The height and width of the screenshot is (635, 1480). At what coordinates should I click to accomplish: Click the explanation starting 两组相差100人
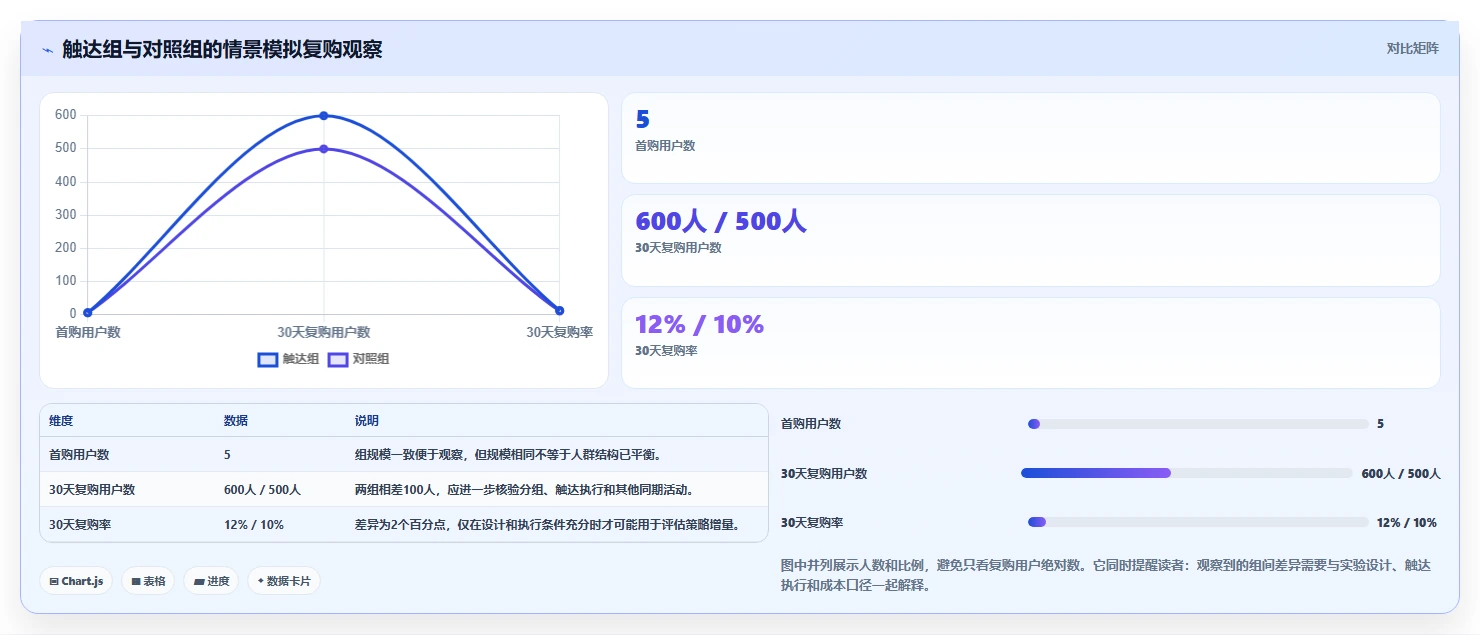524,490
